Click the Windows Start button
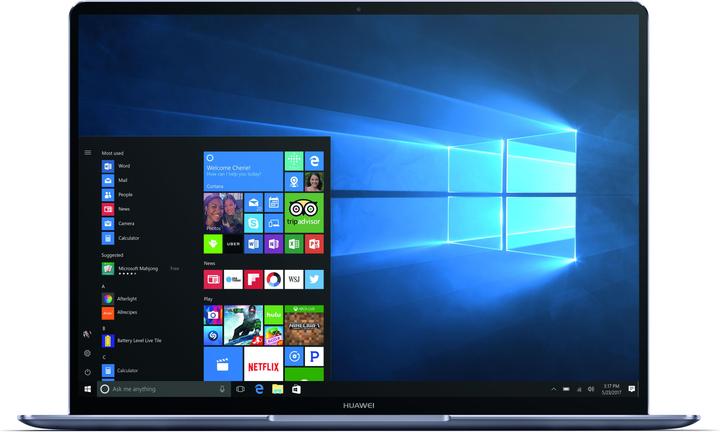 tap(88, 389)
